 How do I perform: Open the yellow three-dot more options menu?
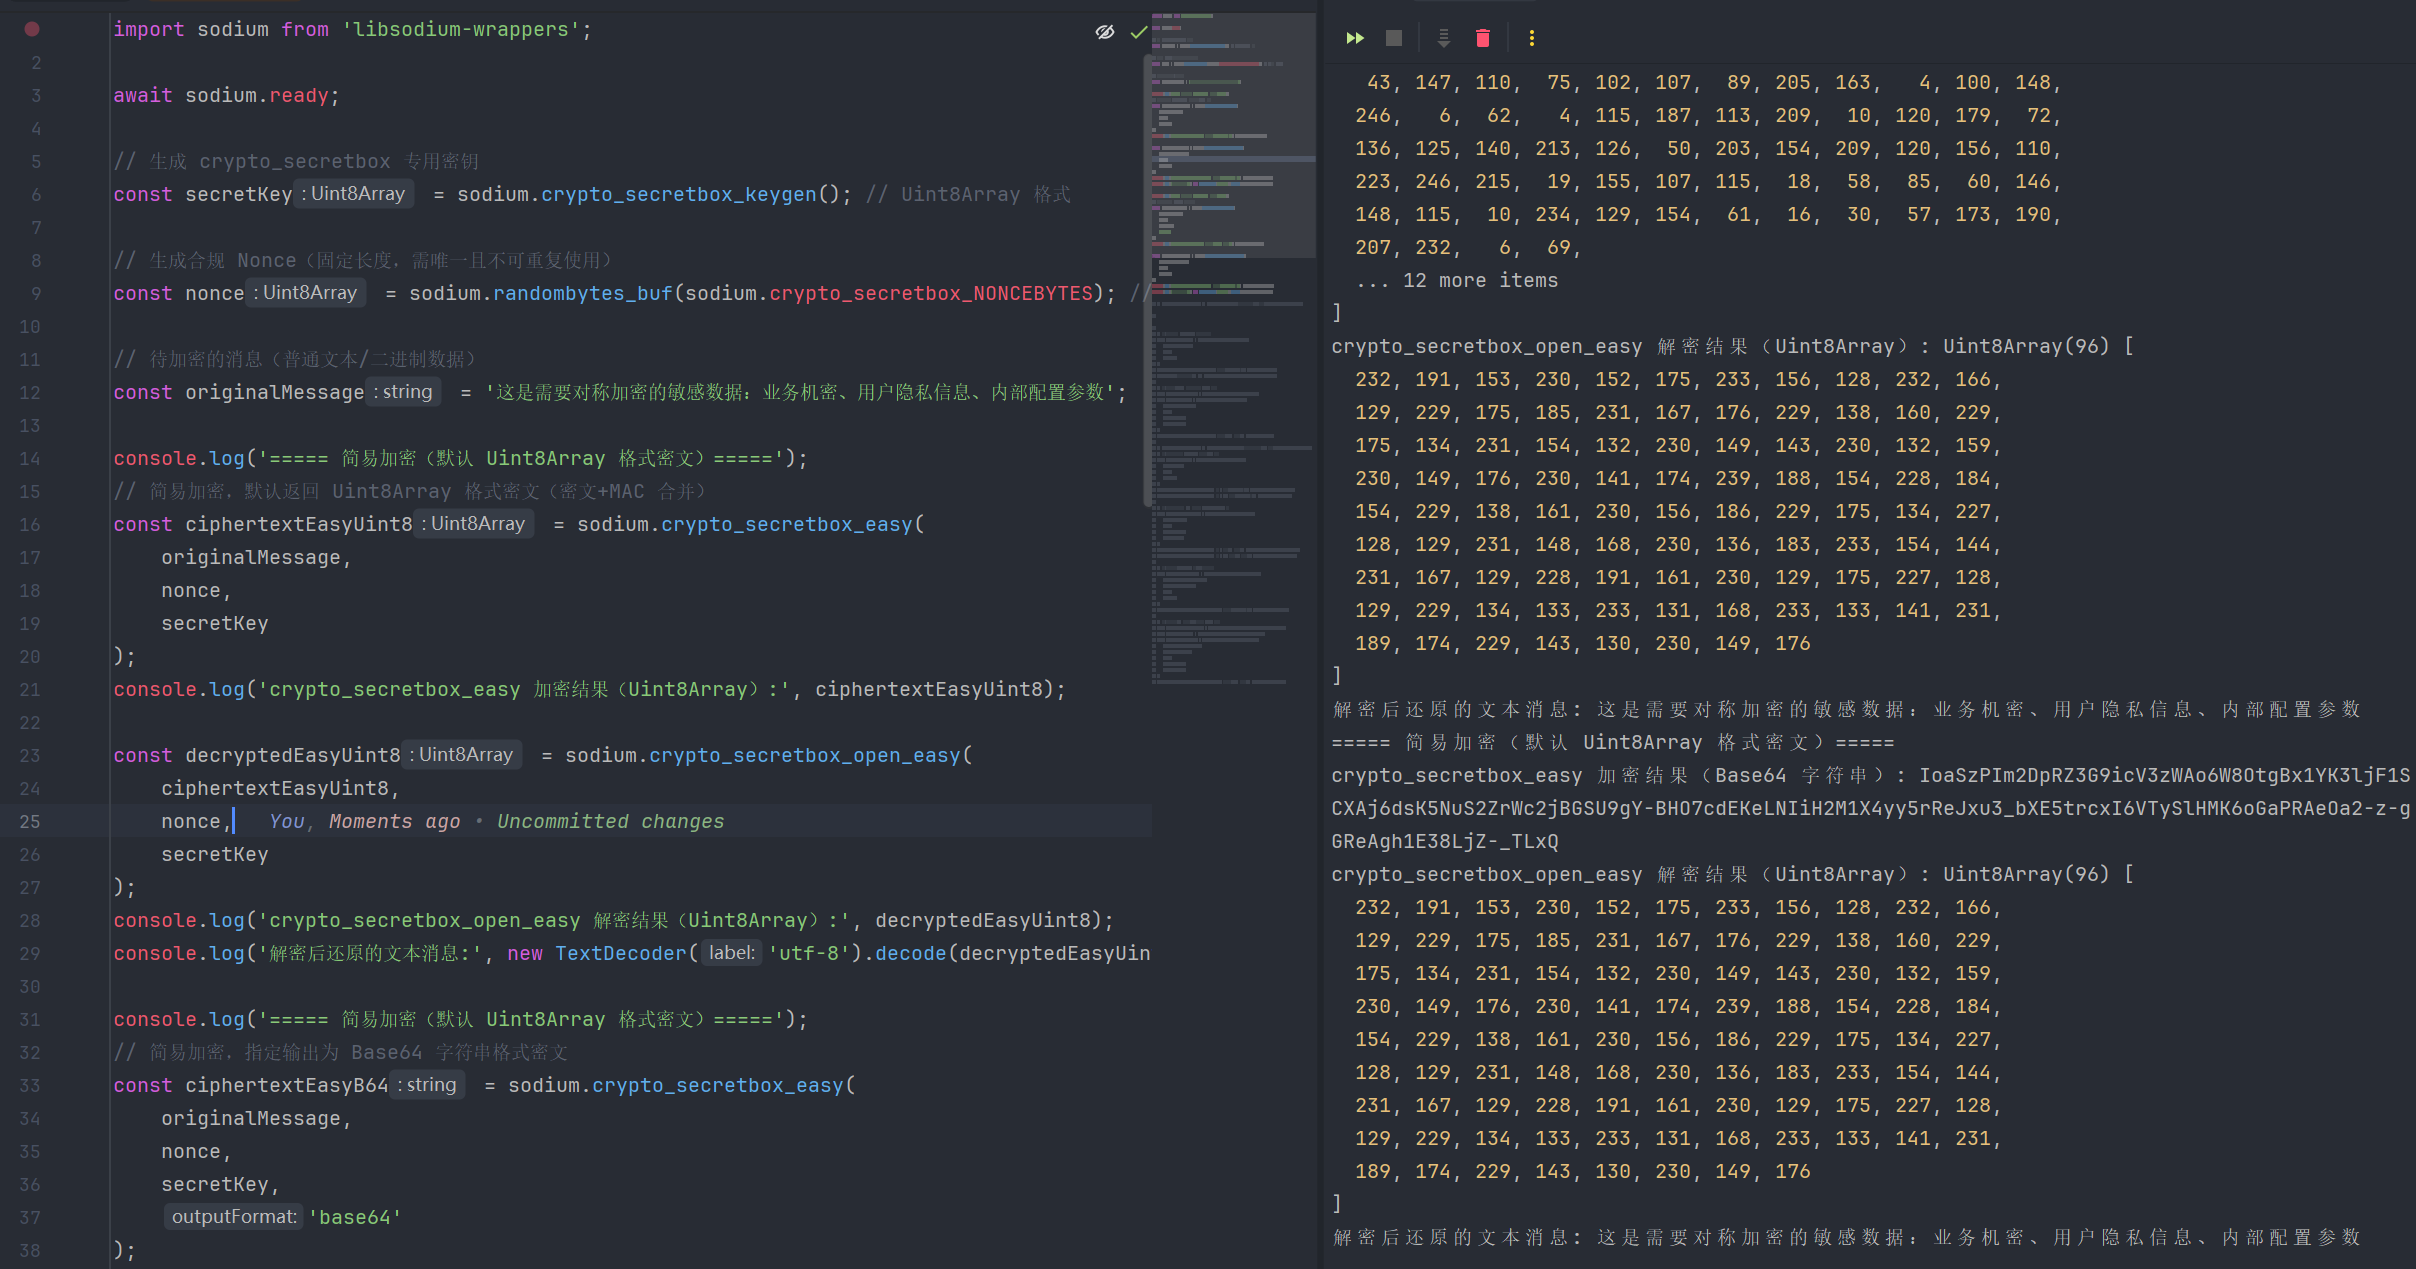coord(1531,38)
